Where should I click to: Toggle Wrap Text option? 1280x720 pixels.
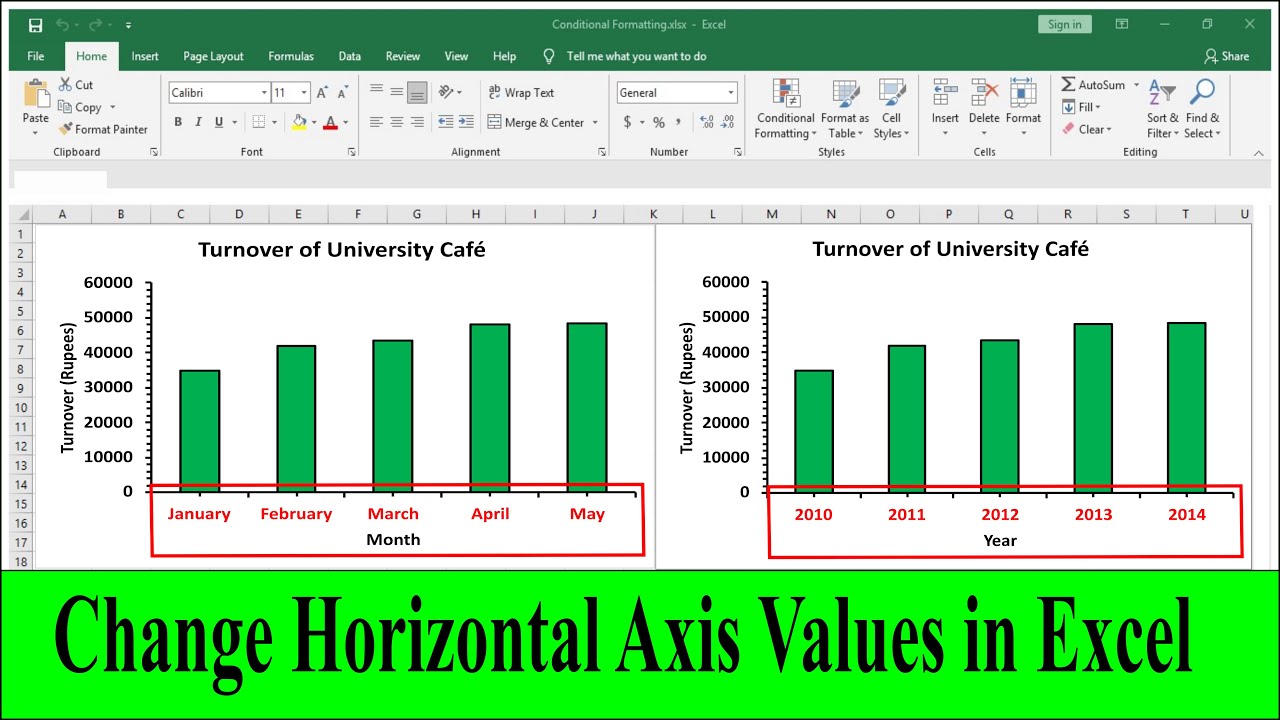[x=520, y=93]
